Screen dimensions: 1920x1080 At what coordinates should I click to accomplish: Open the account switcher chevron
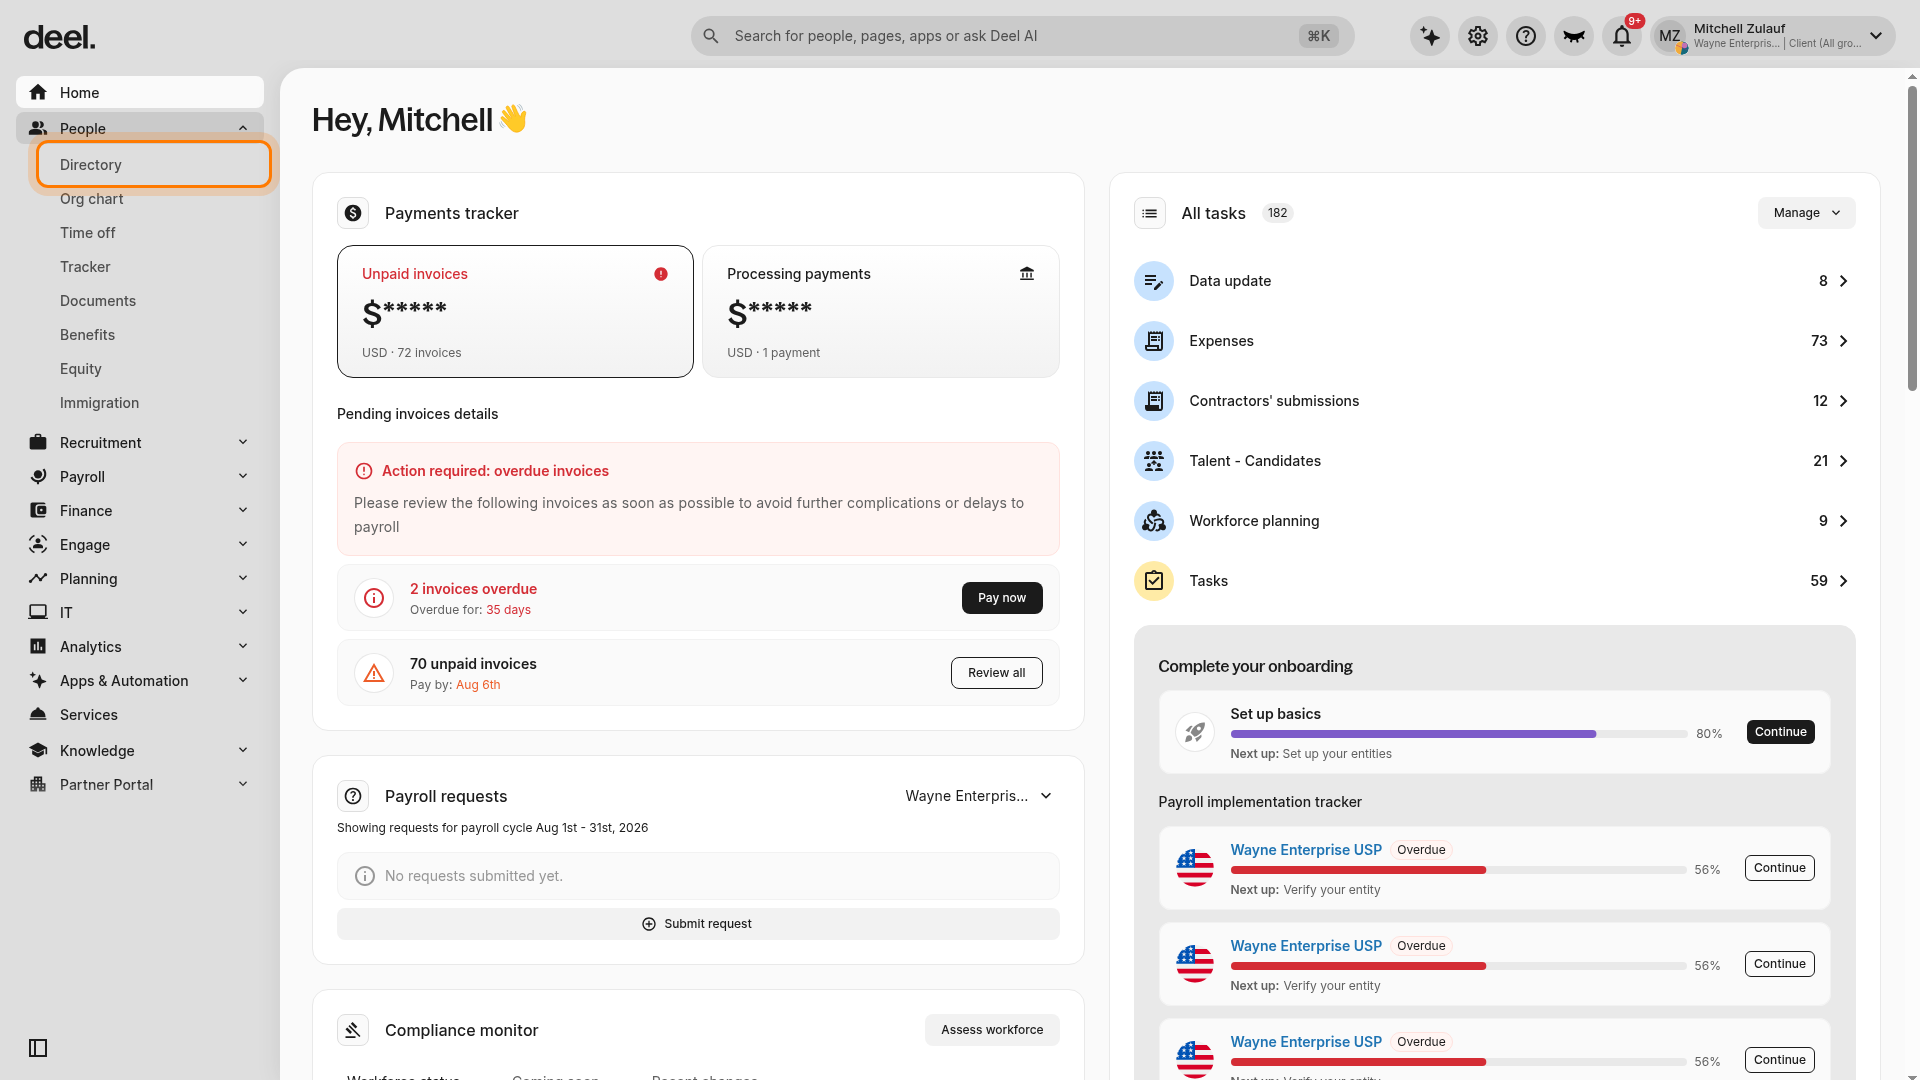(x=1876, y=36)
